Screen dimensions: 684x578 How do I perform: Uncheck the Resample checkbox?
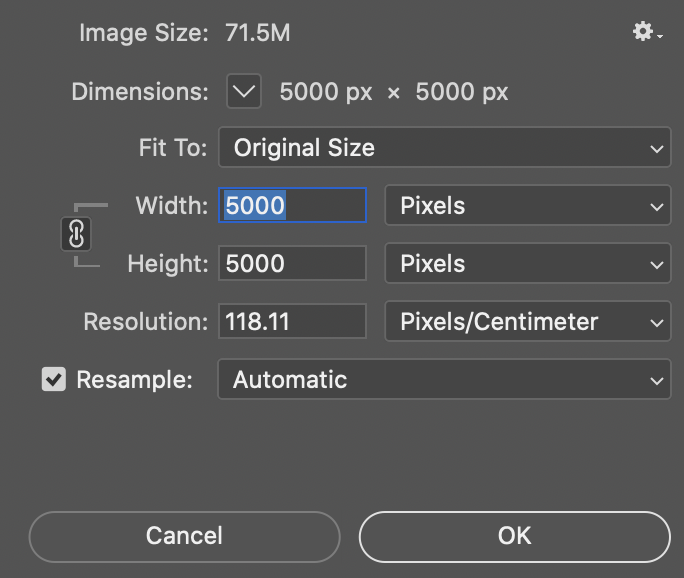(x=54, y=380)
